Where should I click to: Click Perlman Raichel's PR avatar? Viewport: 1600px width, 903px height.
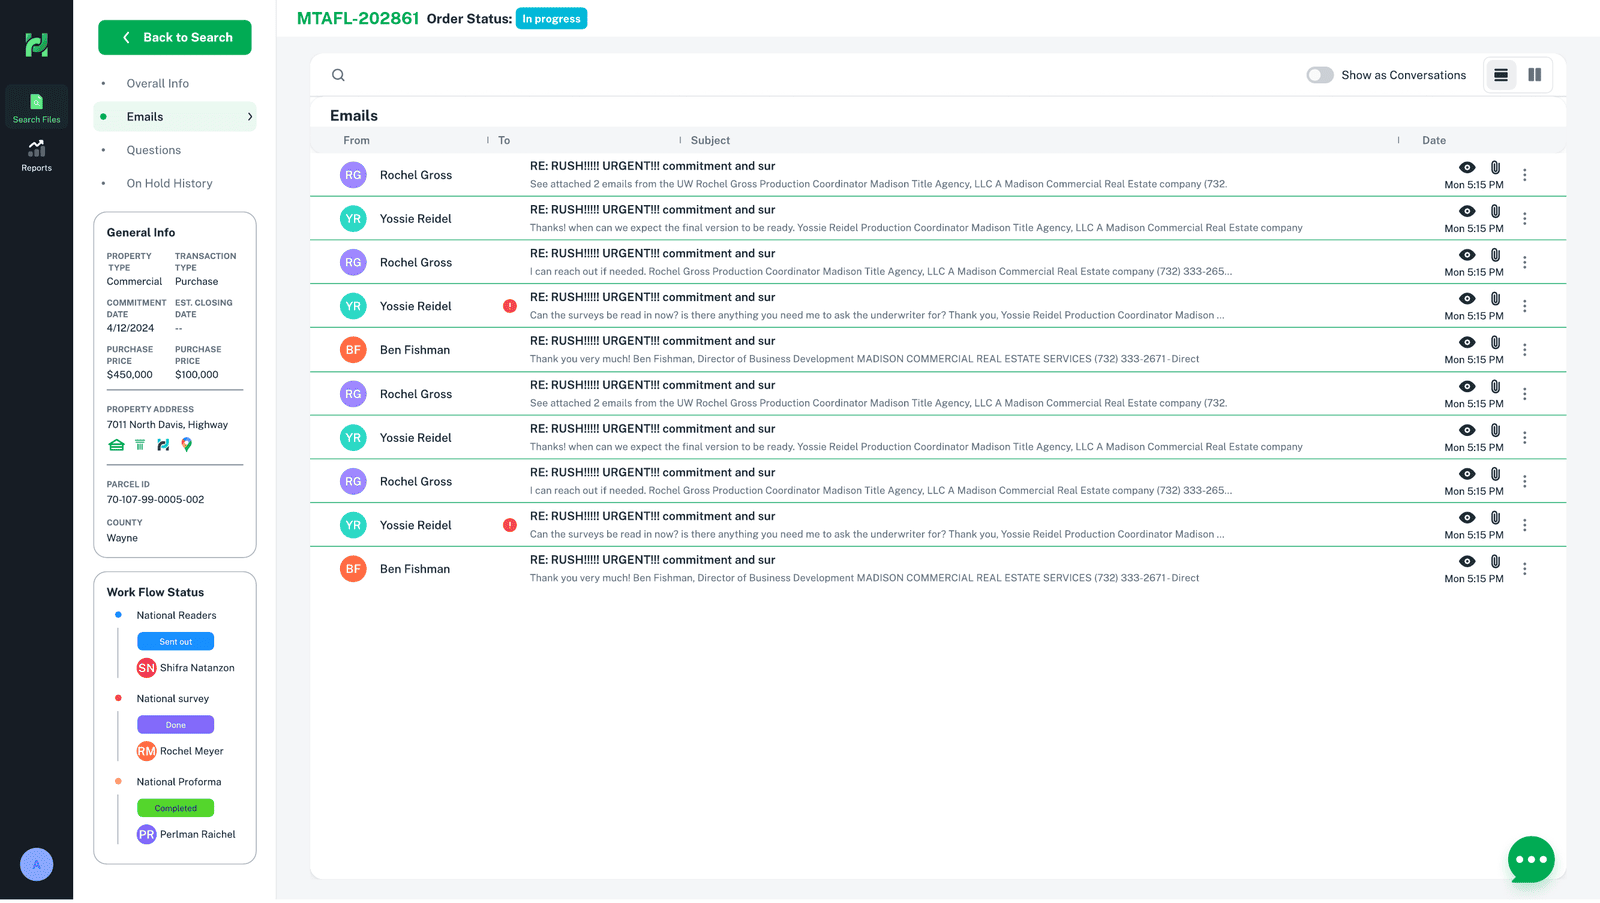point(147,834)
